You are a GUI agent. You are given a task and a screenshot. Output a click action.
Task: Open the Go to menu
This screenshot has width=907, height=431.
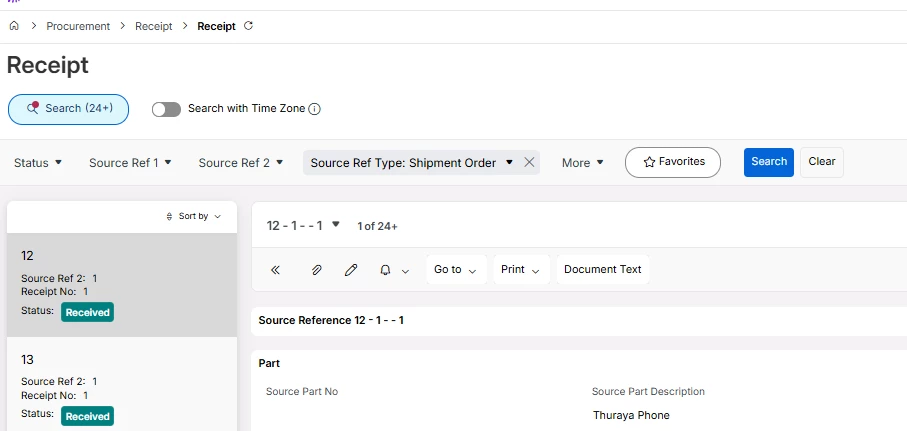(x=455, y=270)
